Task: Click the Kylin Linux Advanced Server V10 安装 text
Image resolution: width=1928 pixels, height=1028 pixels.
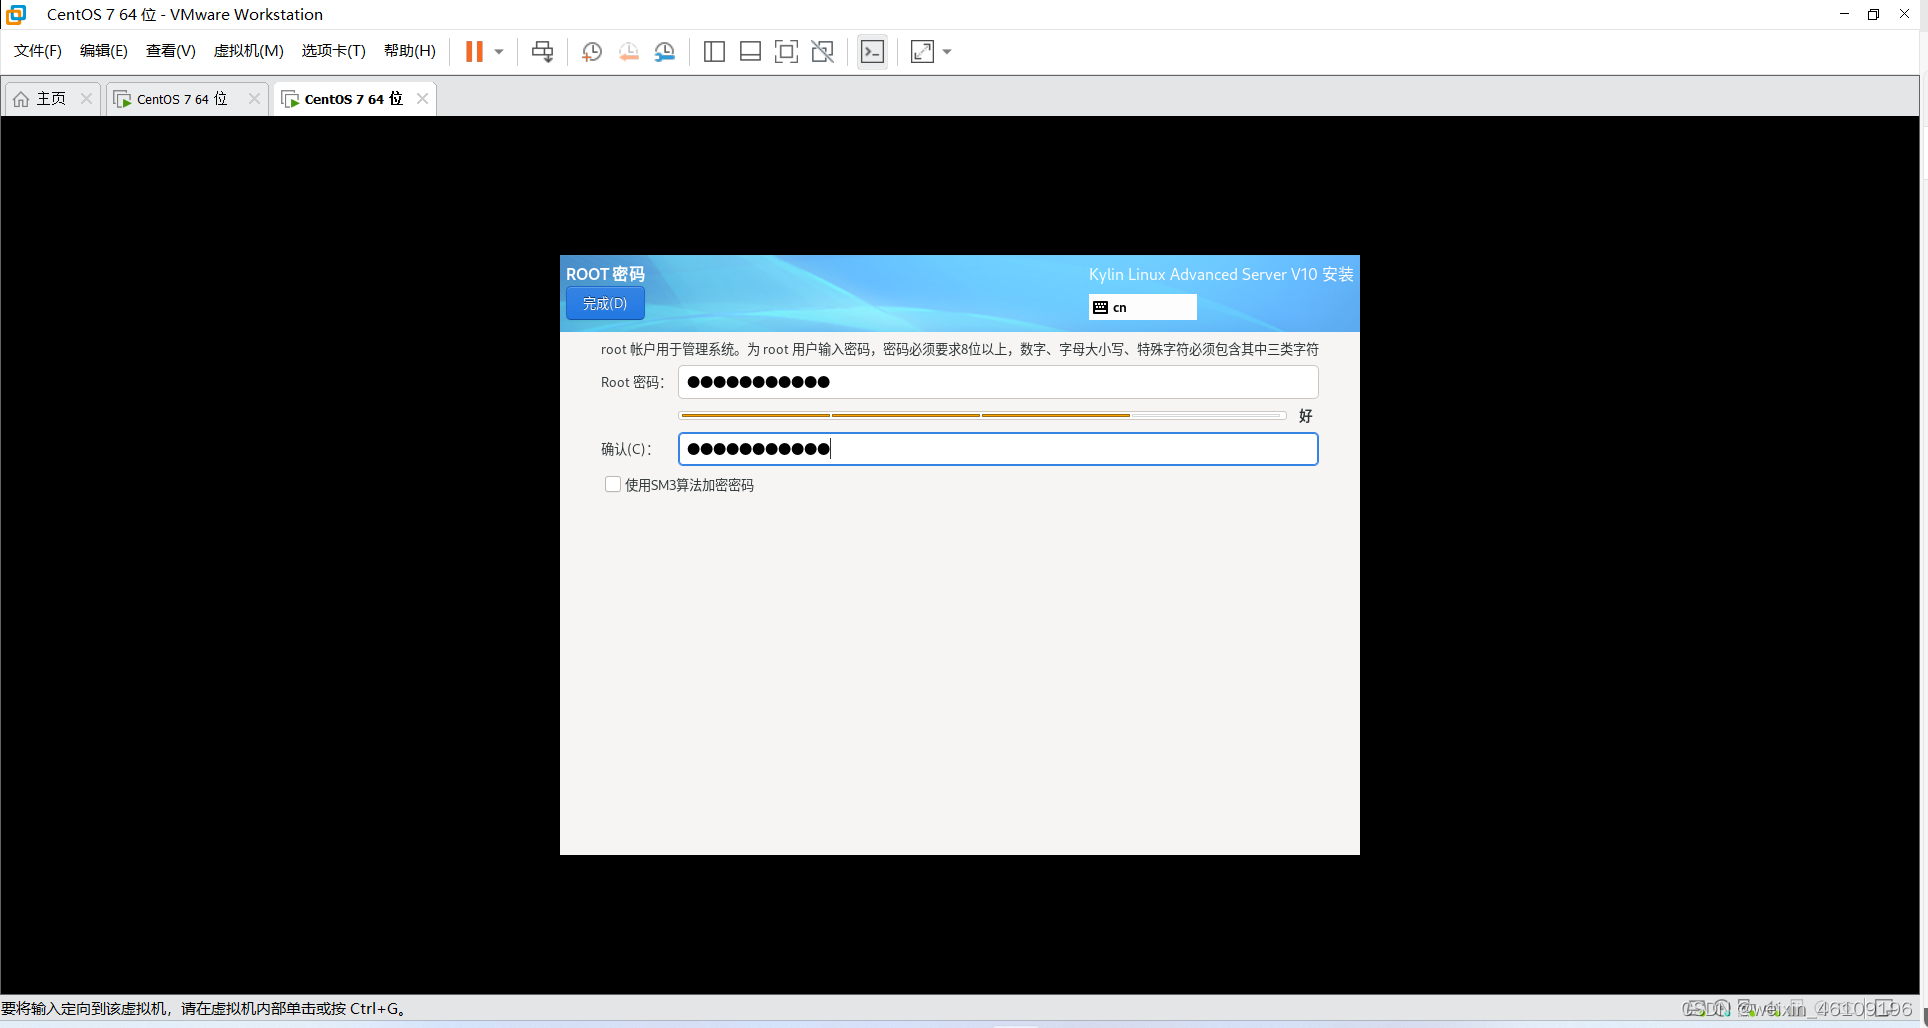Action: point(1221,274)
